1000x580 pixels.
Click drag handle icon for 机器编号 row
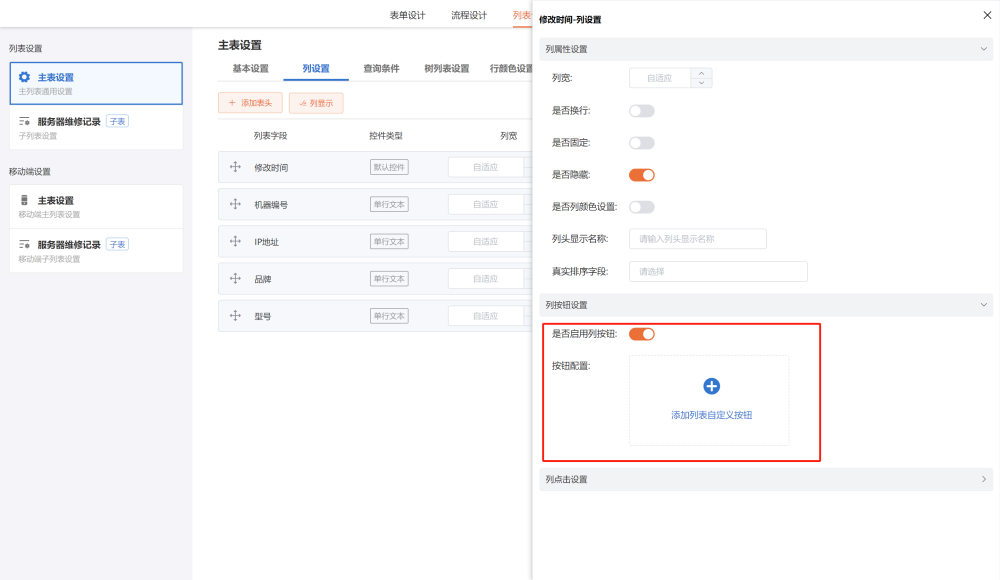coord(236,204)
